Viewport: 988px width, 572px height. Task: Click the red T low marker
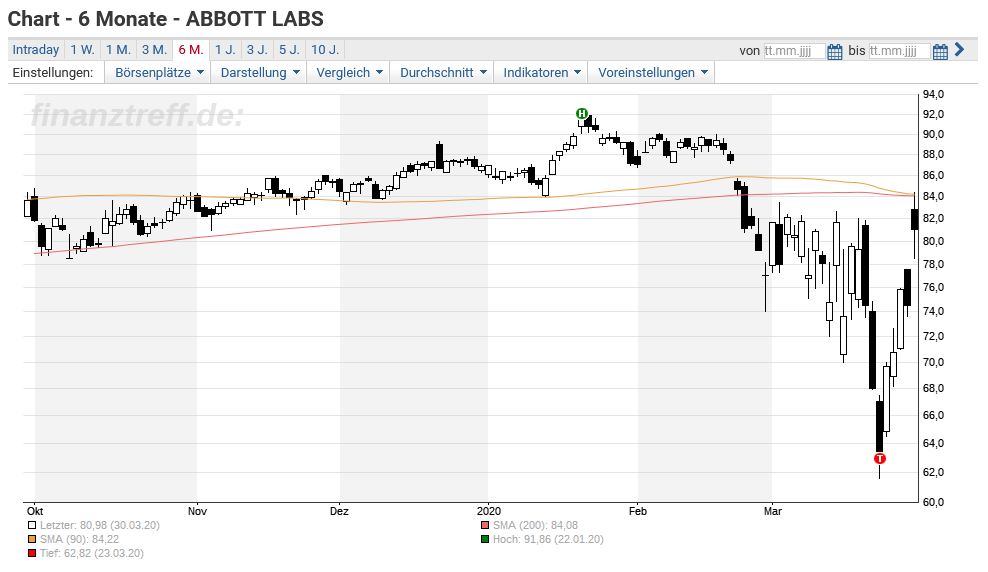(x=880, y=459)
